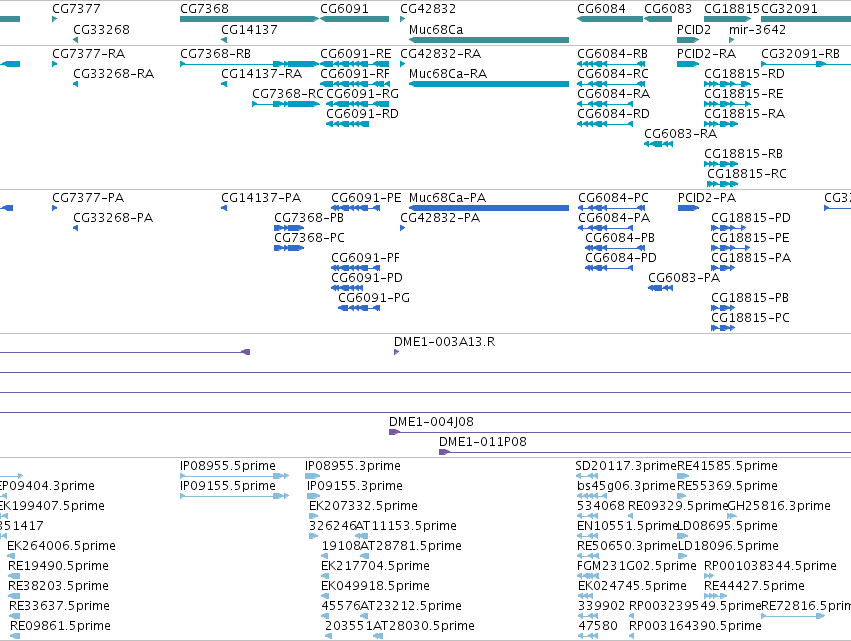Click protein PCID2-PA

(689, 208)
